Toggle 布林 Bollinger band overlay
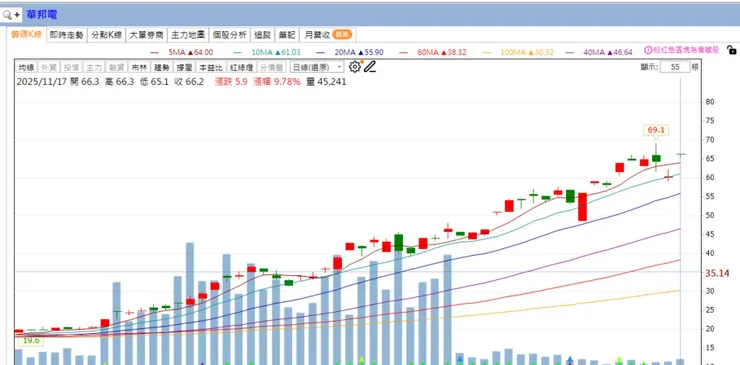 [140, 68]
